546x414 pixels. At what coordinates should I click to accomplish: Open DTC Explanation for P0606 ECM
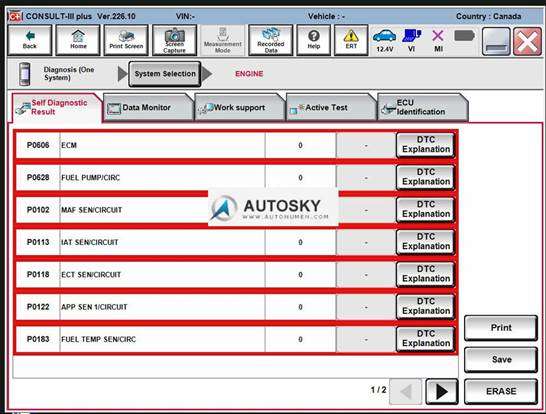(x=426, y=145)
